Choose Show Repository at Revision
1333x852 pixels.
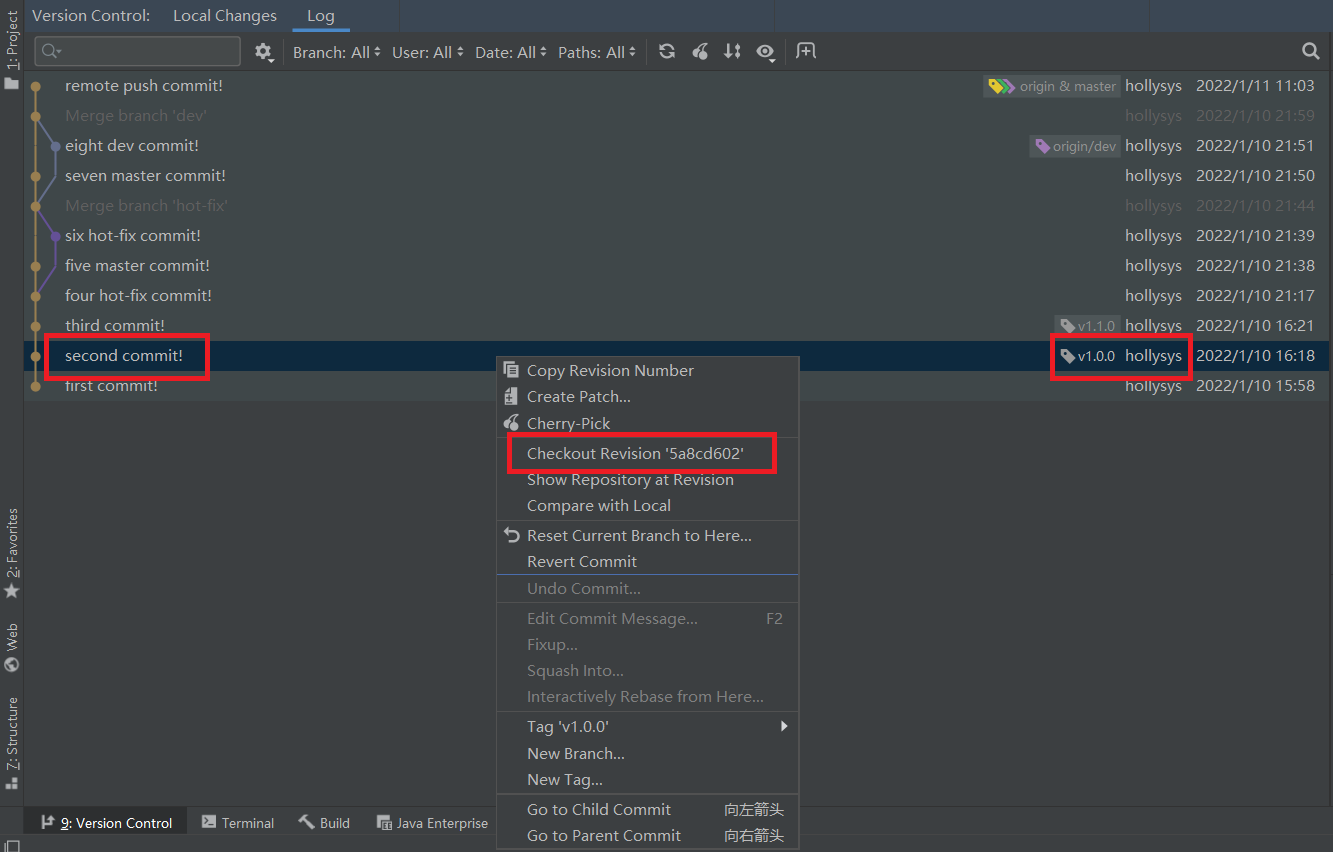(x=647, y=479)
